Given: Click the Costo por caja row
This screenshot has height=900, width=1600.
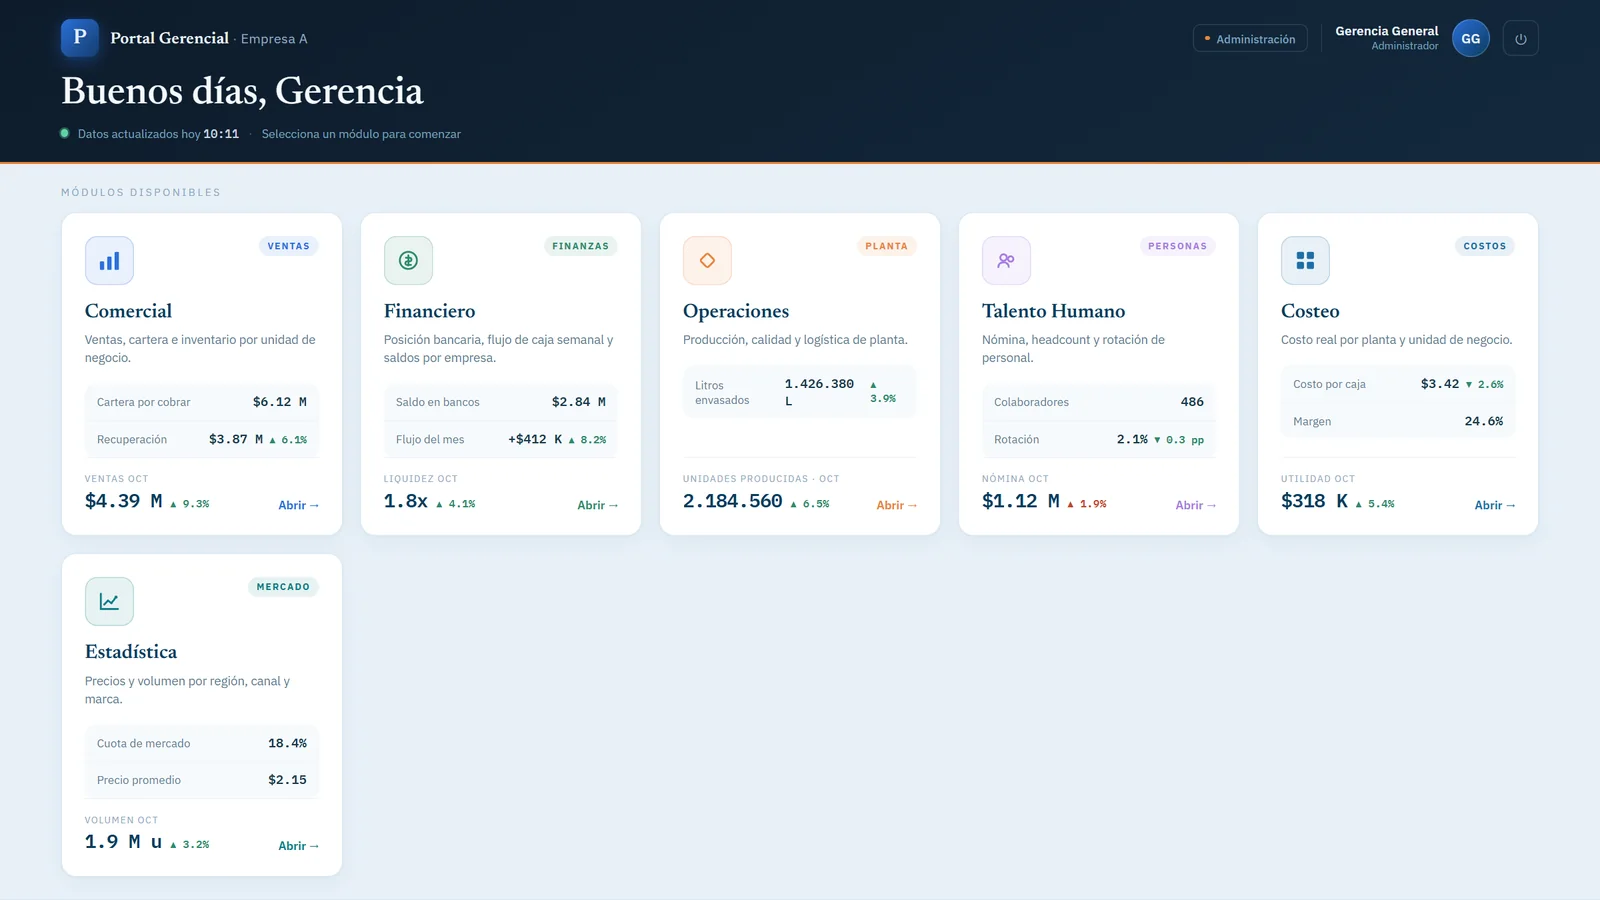Looking at the screenshot, I should click(x=1398, y=384).
